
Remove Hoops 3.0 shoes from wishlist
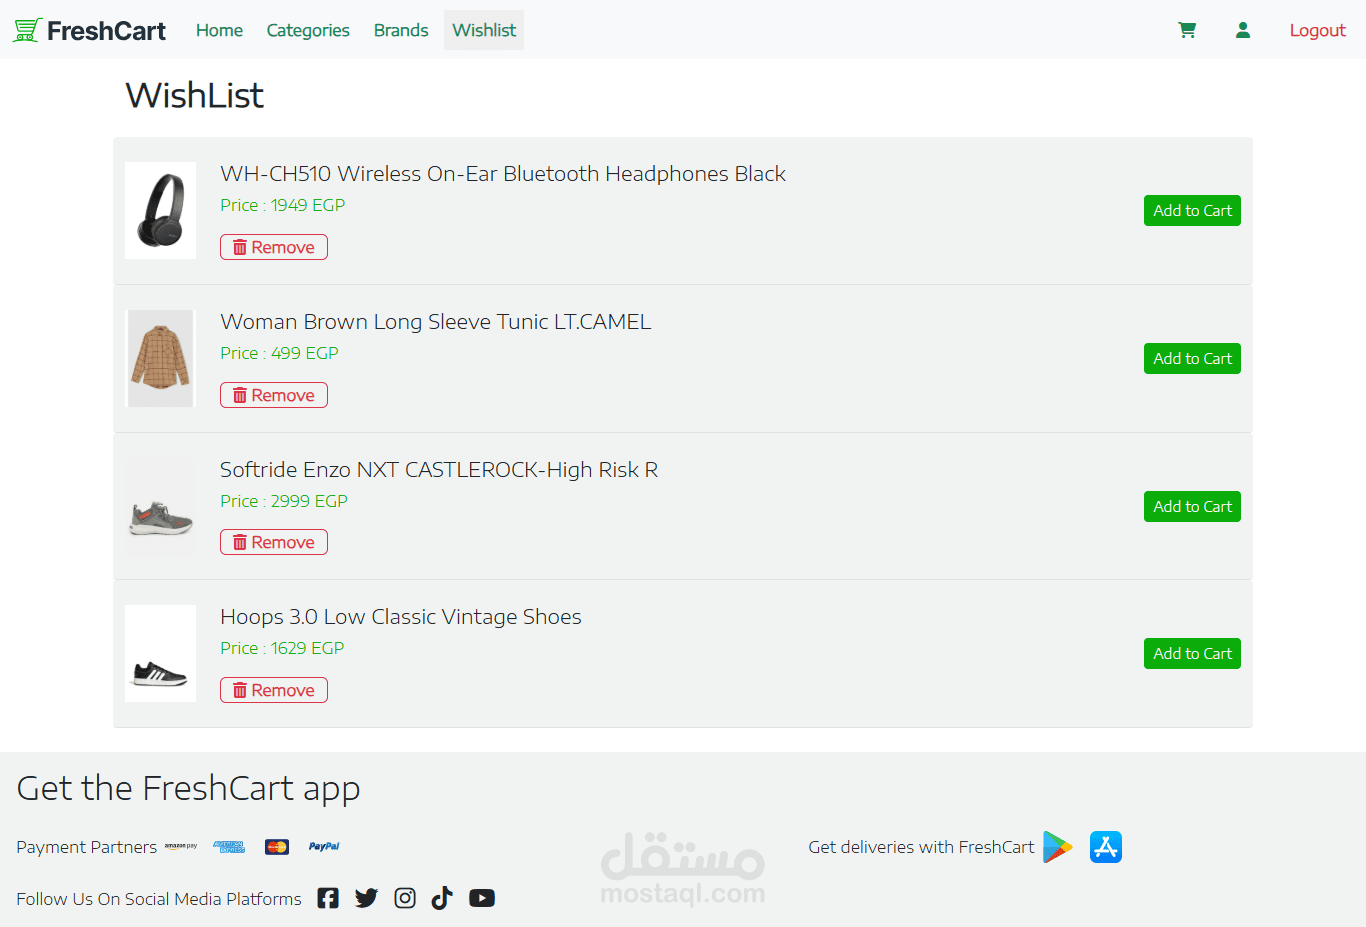tap(274, 690)
